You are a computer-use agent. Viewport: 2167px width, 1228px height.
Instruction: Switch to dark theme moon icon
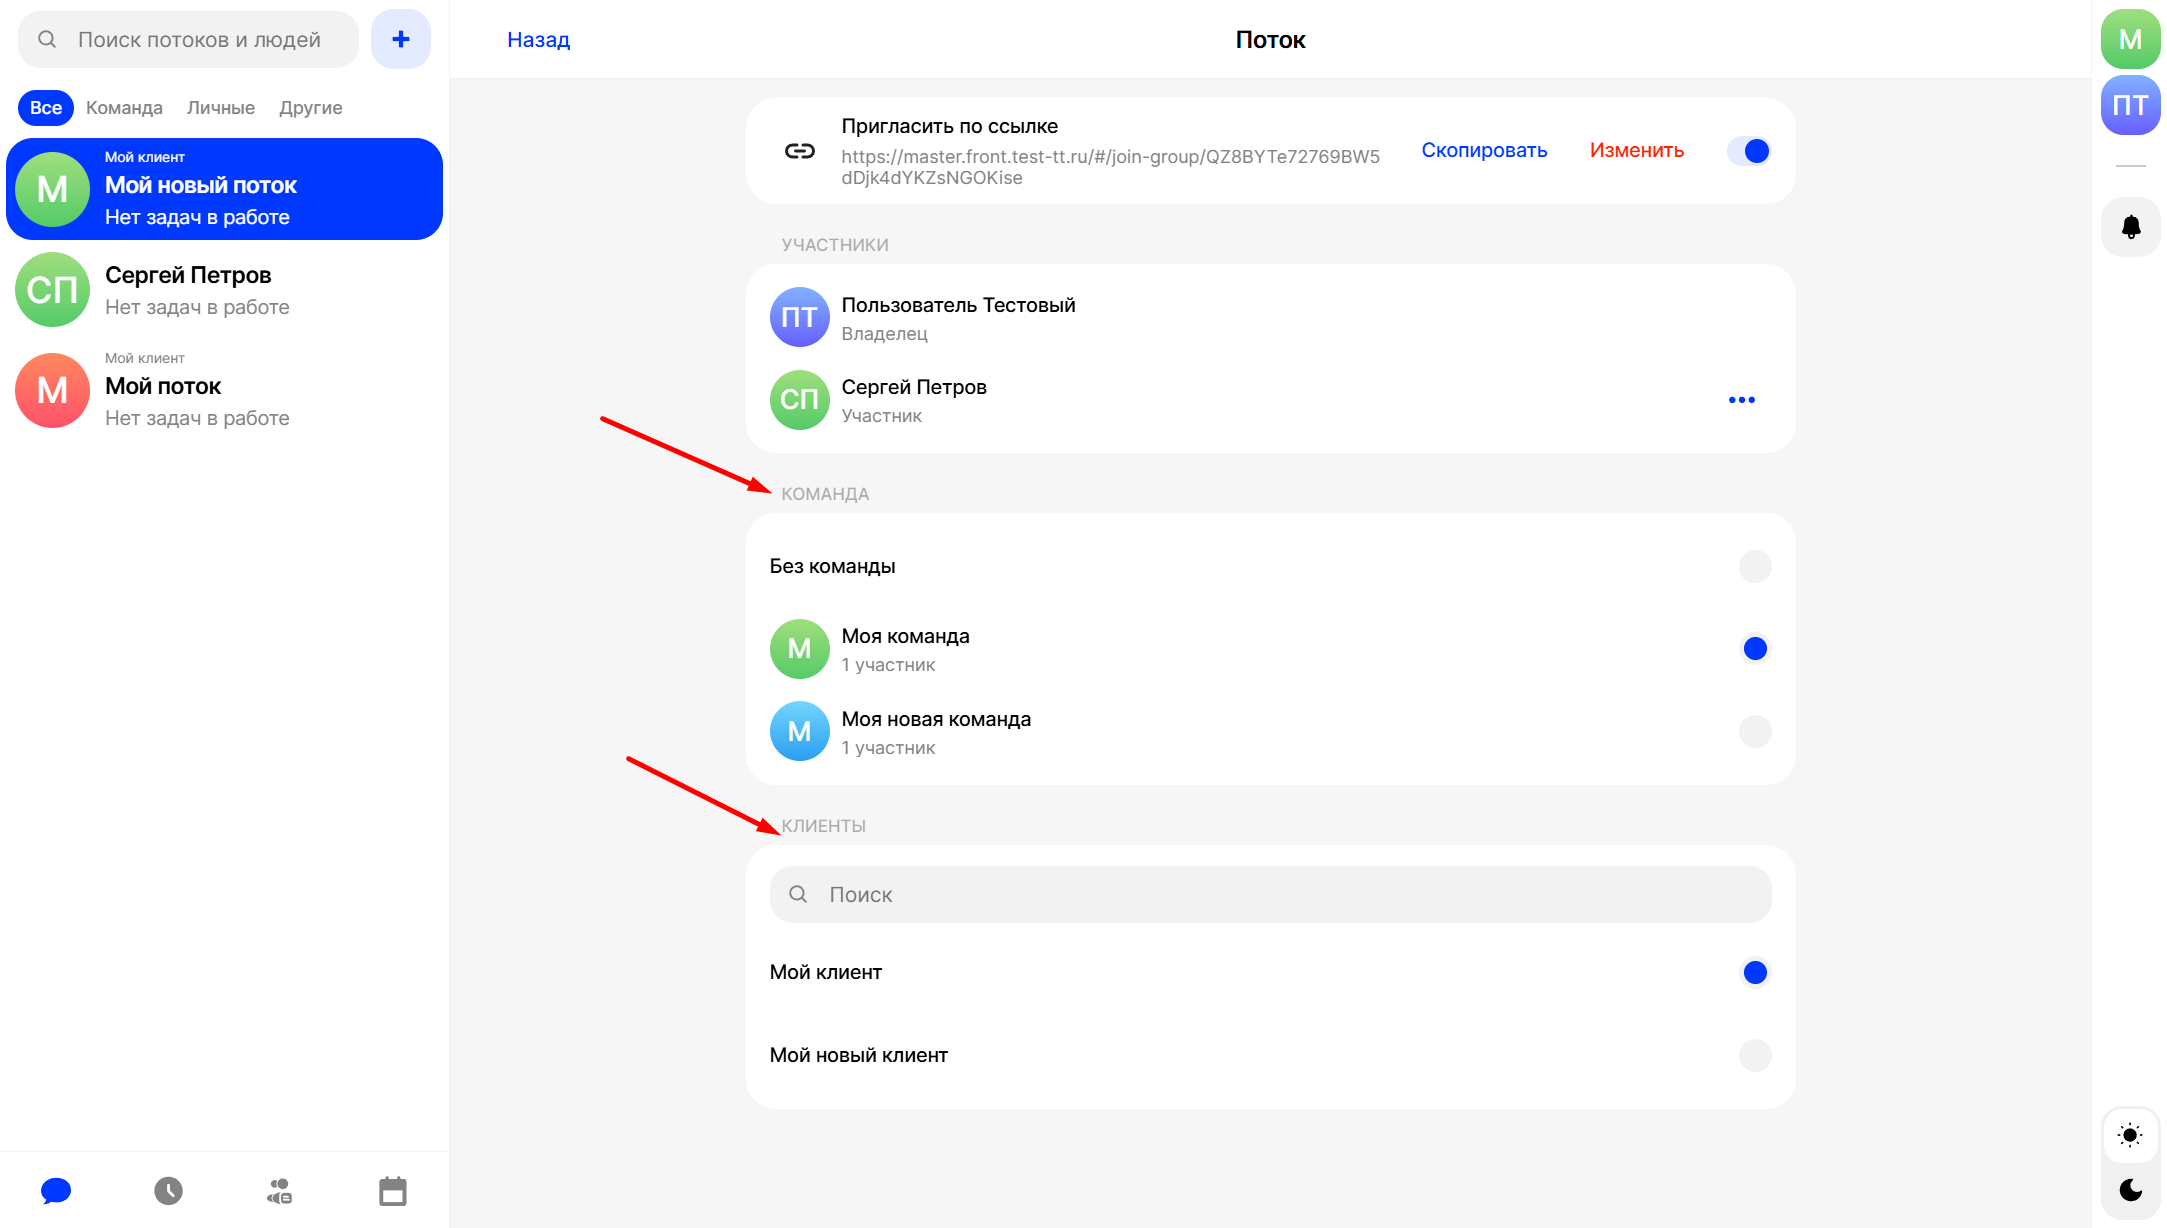click(x=2130, y=1190)
